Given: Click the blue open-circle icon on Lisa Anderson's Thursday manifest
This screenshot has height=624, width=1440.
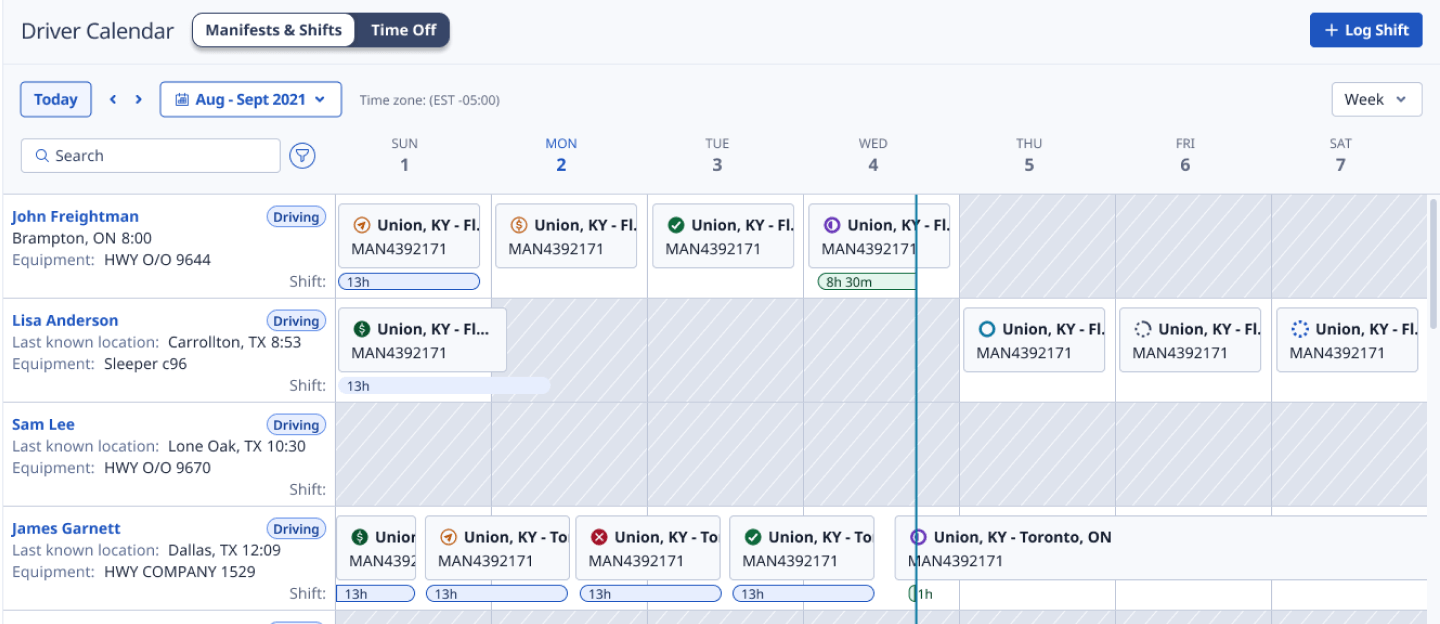Looking at the screenshot, I should coord(988,328).
